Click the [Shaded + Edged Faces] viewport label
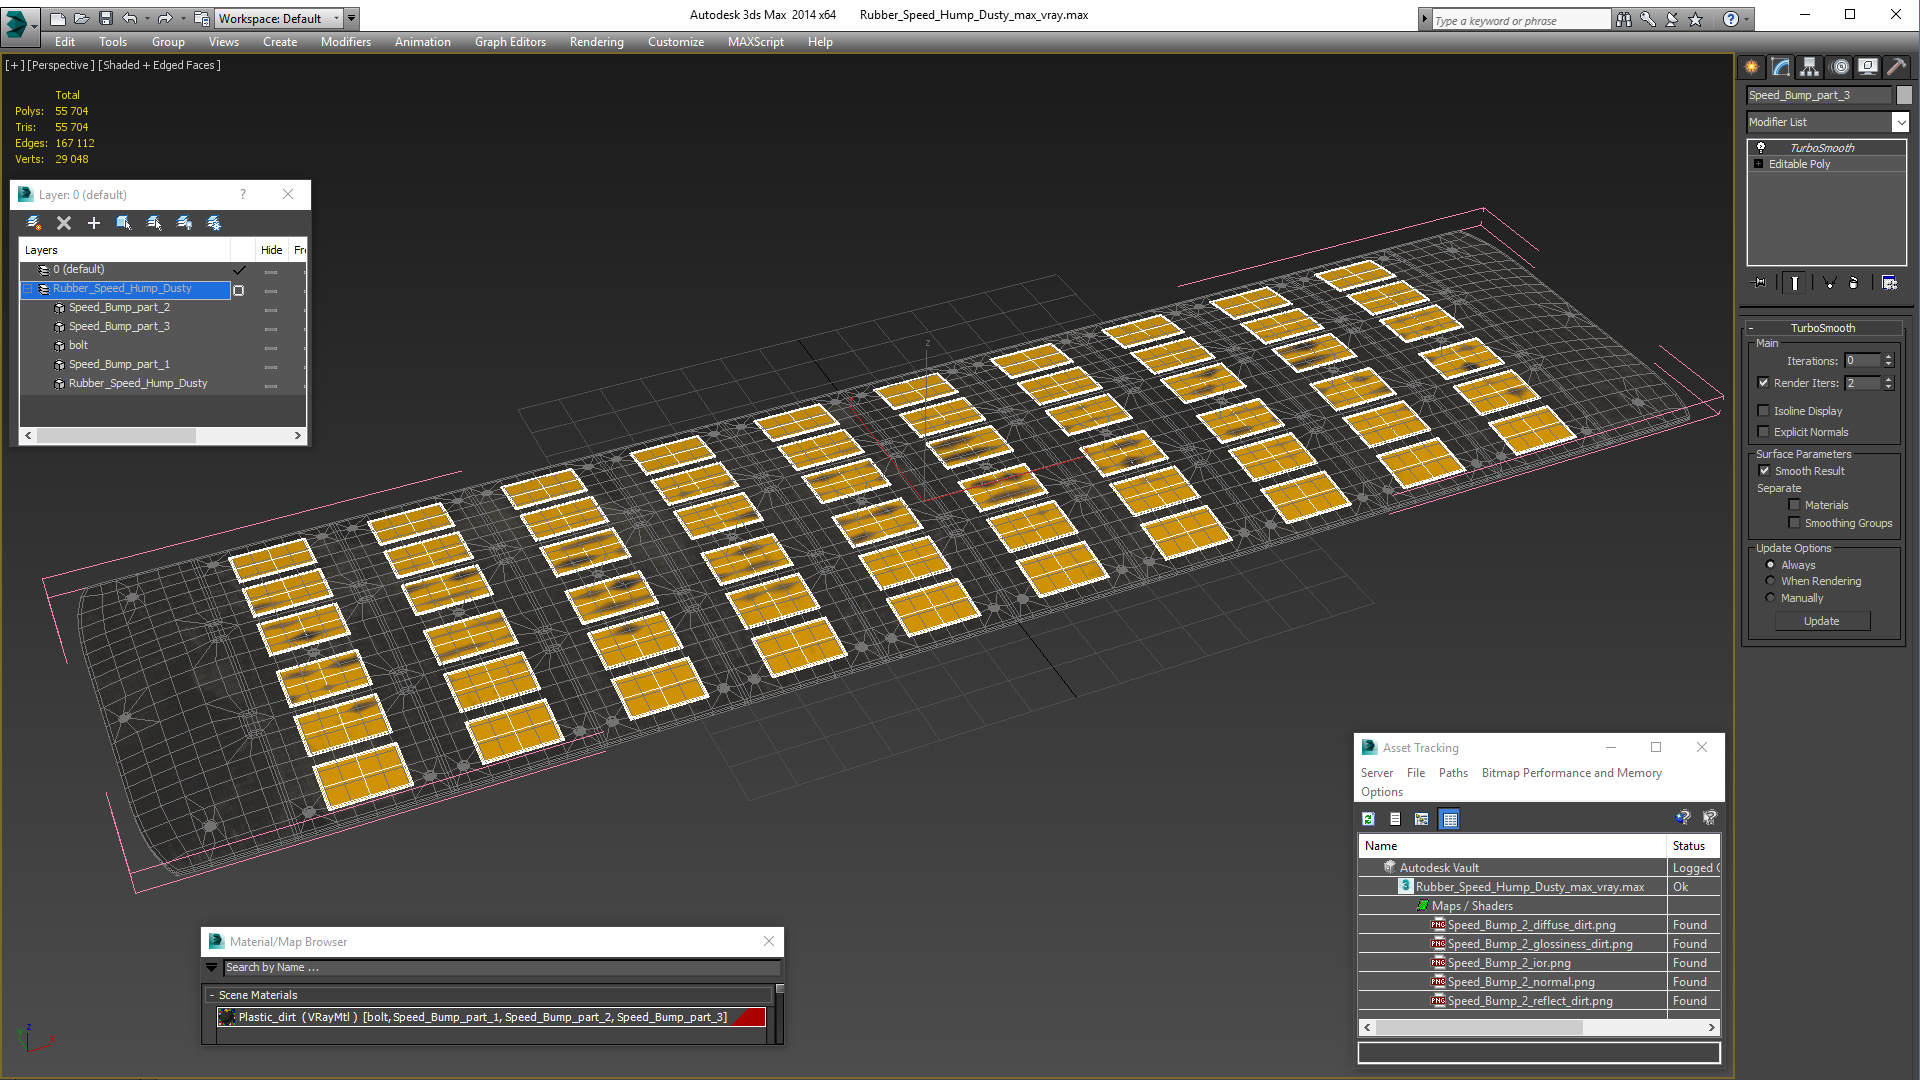This screenshot has height=1080, width=1920. pyautogui.click(x=160, y=65)
